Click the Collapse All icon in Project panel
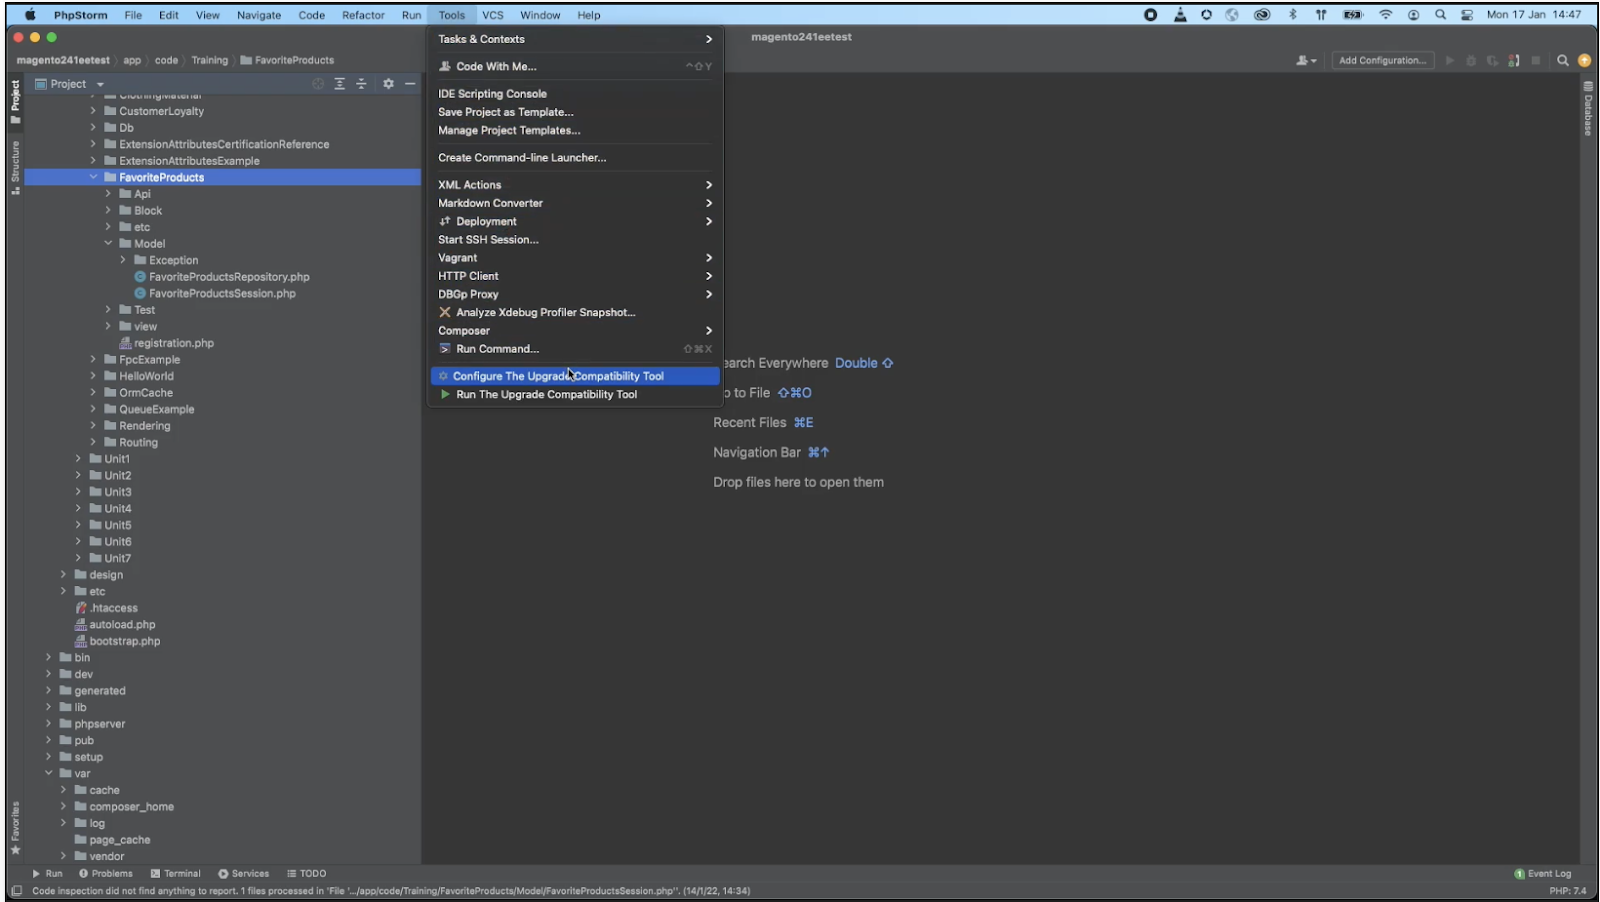 coord(361,84)
